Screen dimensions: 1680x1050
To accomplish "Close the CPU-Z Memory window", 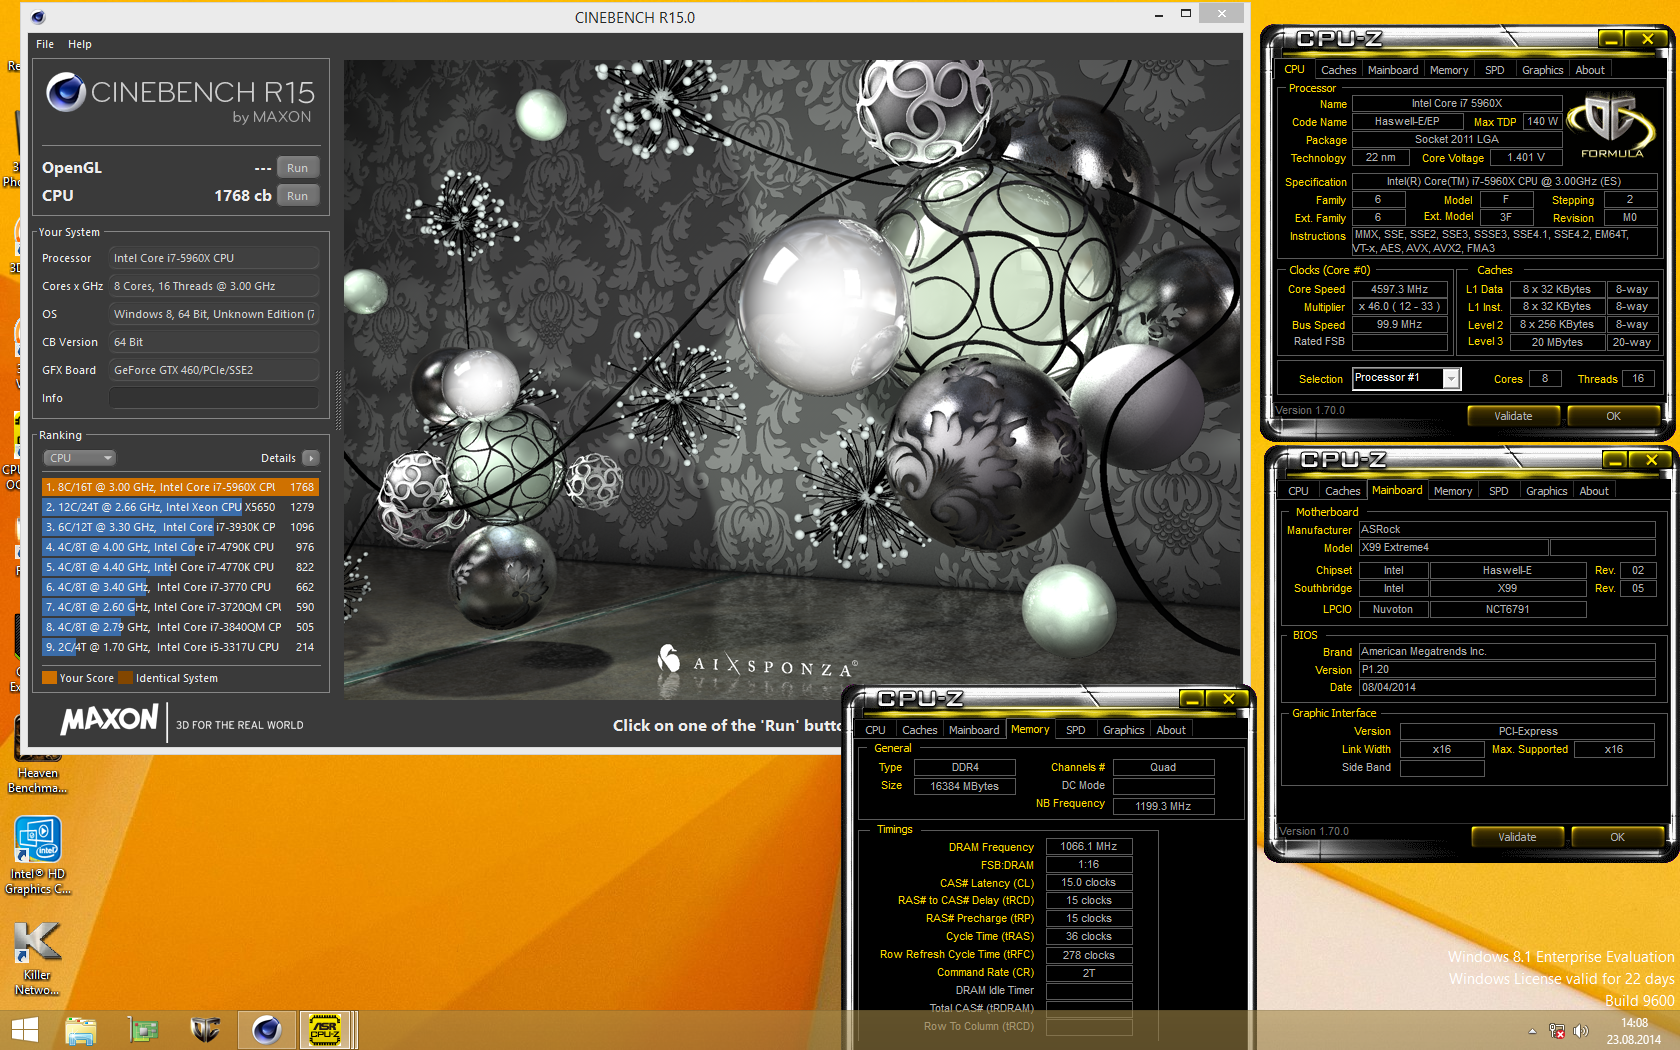I will (1227, 699).
